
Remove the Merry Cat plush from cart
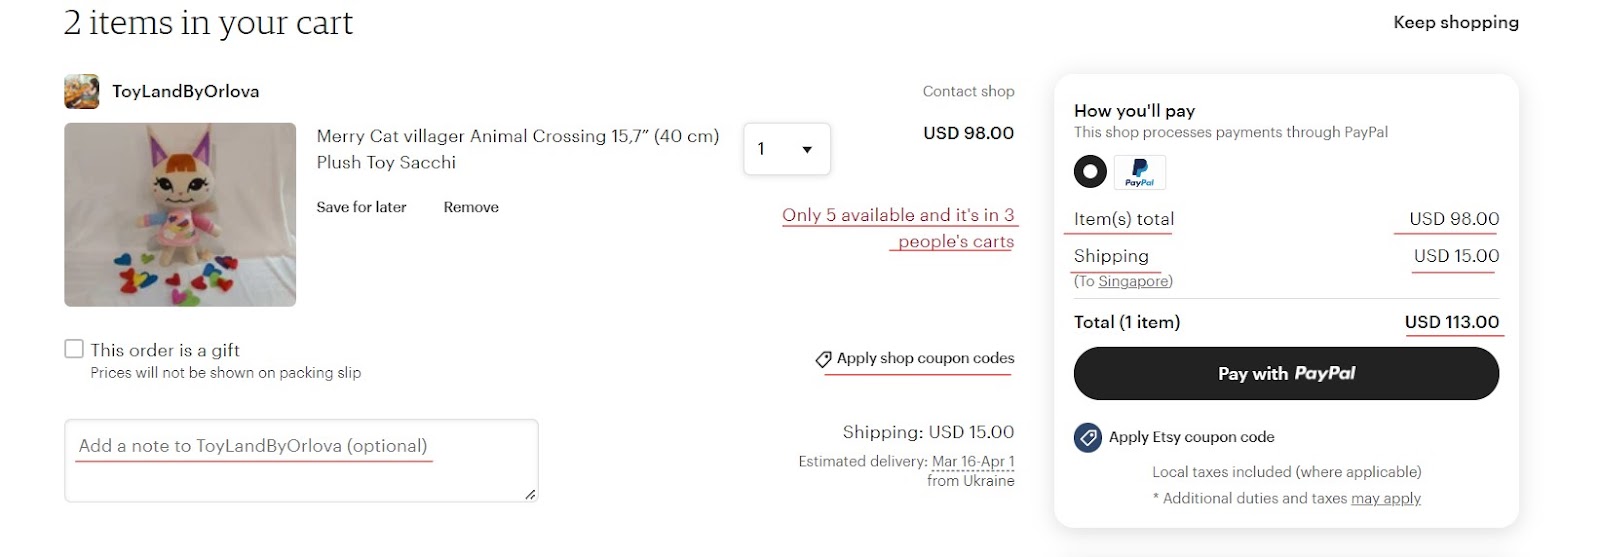click(x=471, y=207)
